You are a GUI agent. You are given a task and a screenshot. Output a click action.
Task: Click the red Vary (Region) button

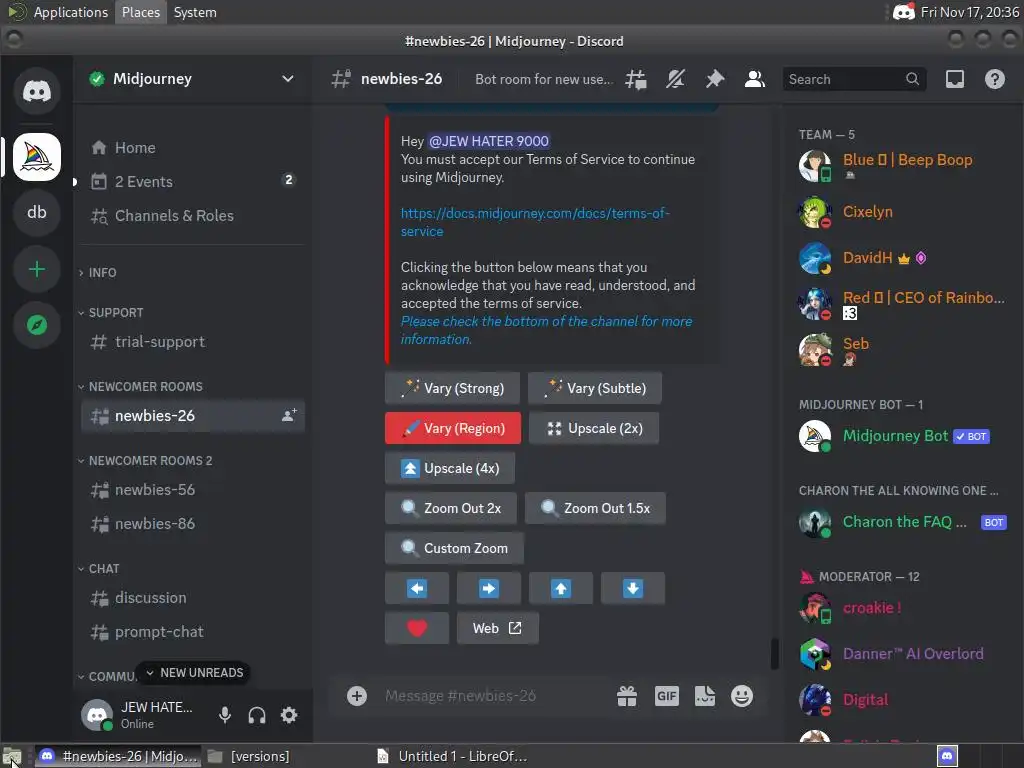453,428
